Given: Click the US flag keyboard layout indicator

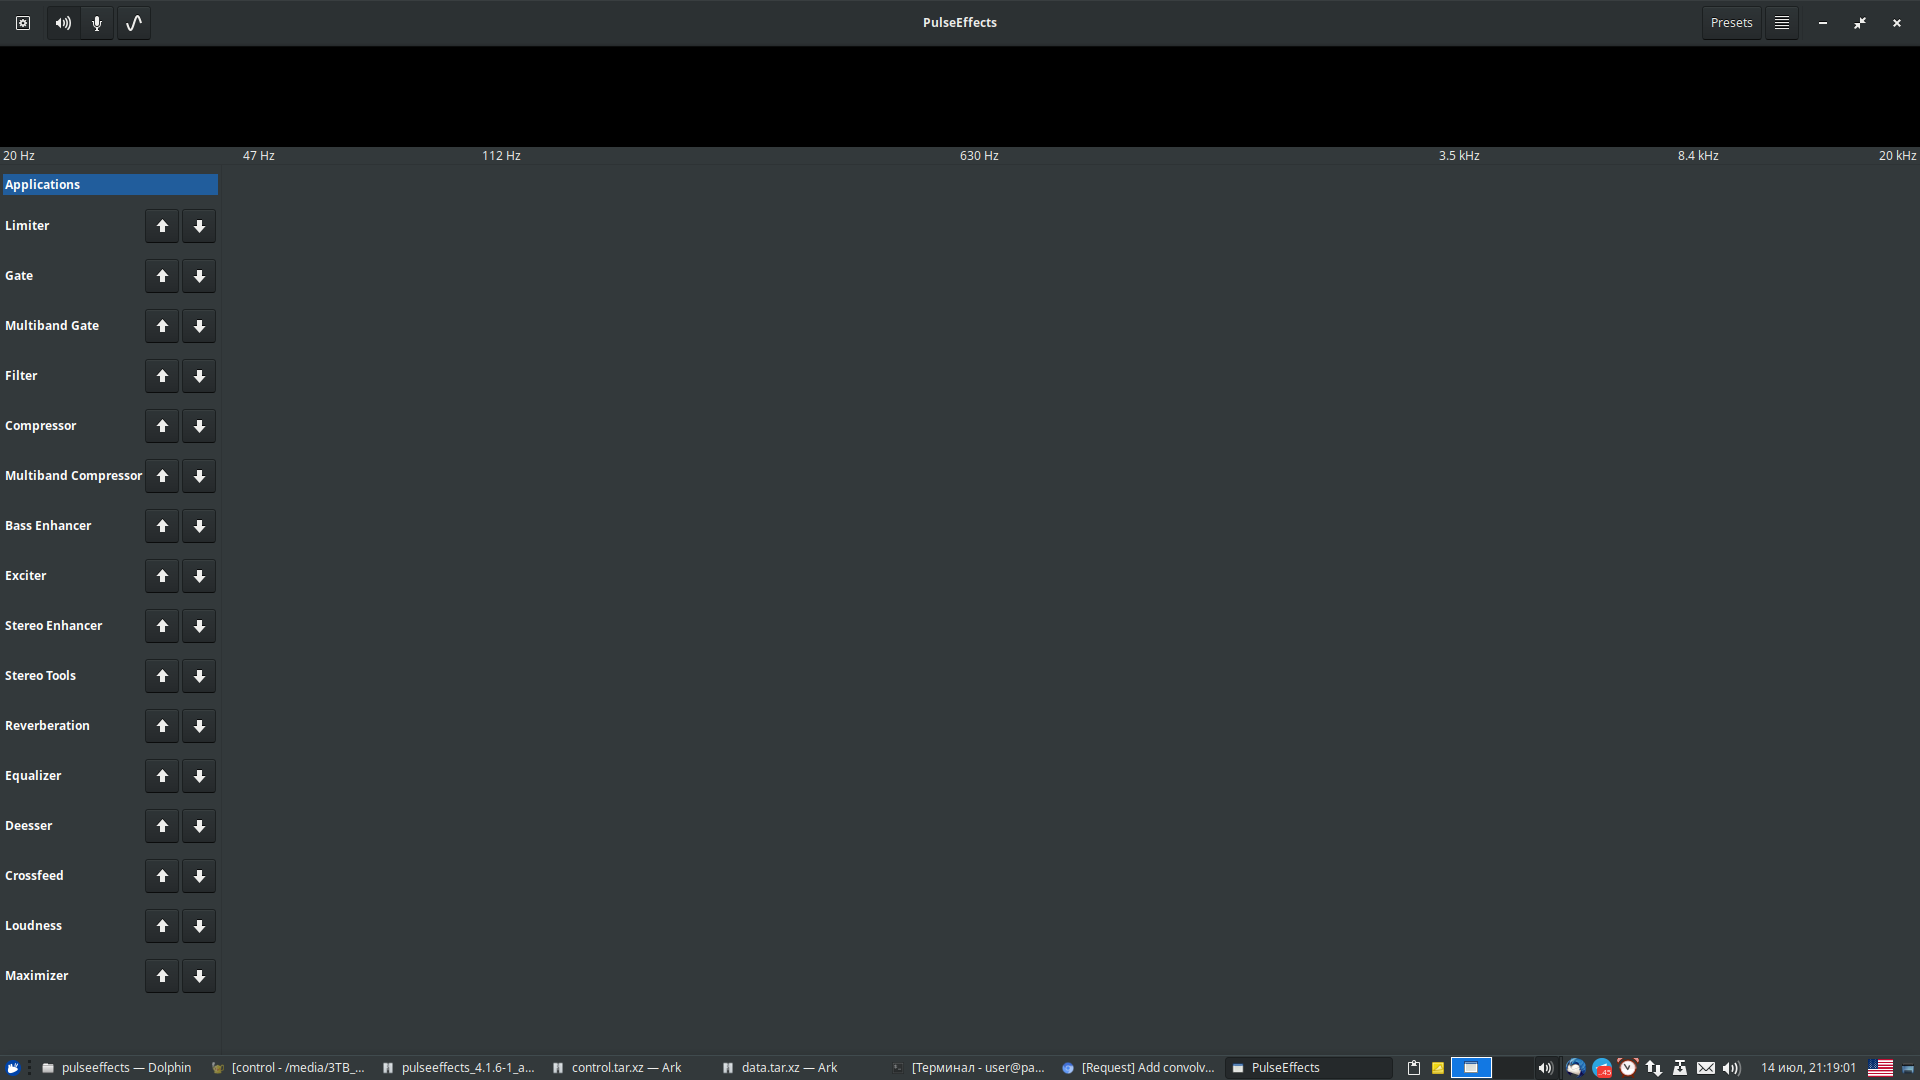Looking at the screenshot, I should tap(1880, 1068).
